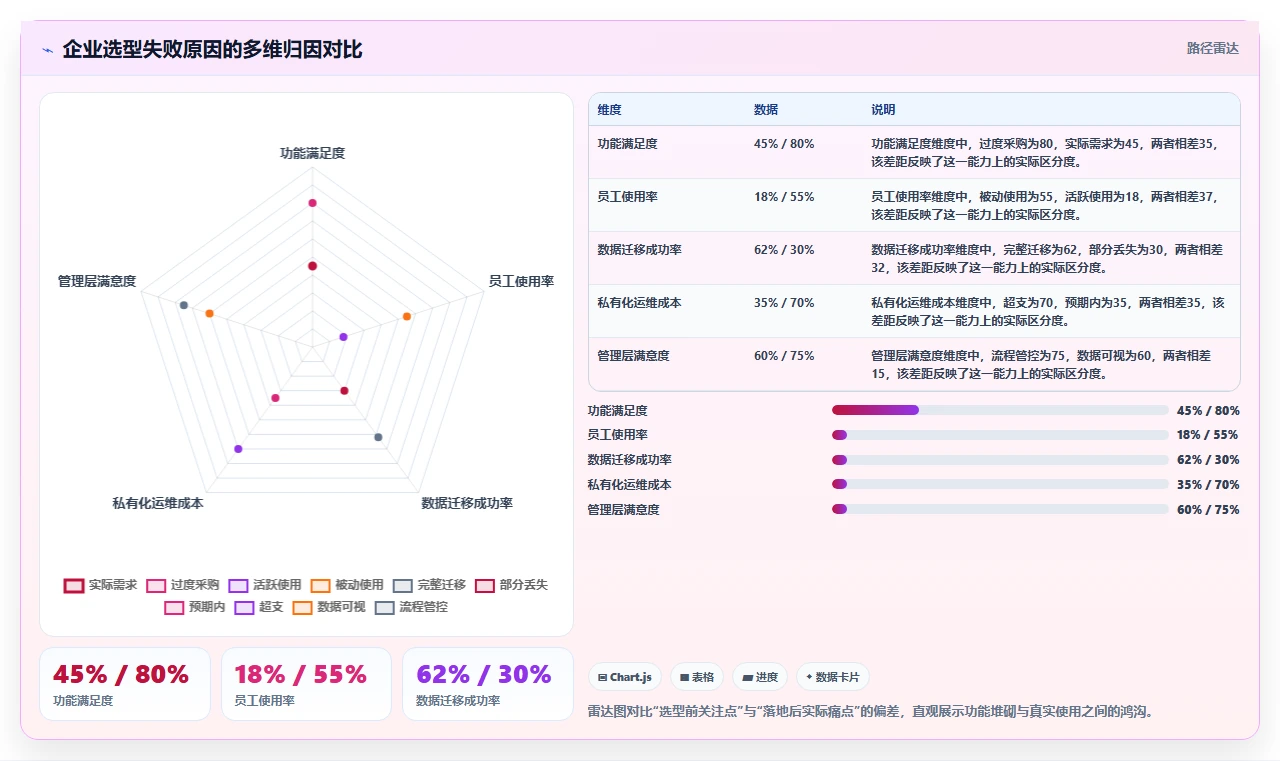Screen dimensions: 1280x761
Task: Select the orange 数据可视 point on radar
Action: coord(209,314)
